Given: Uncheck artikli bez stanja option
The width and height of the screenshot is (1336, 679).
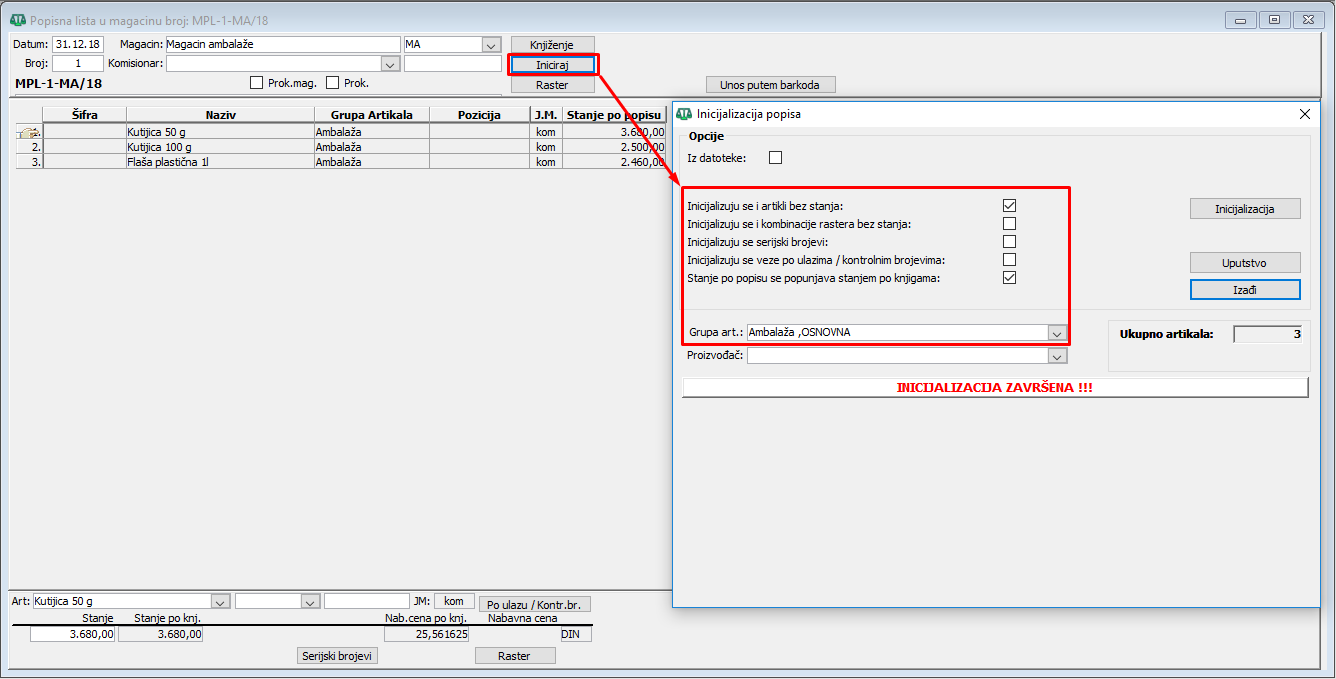Looking at the screenshot, I should pos(1009,206).
